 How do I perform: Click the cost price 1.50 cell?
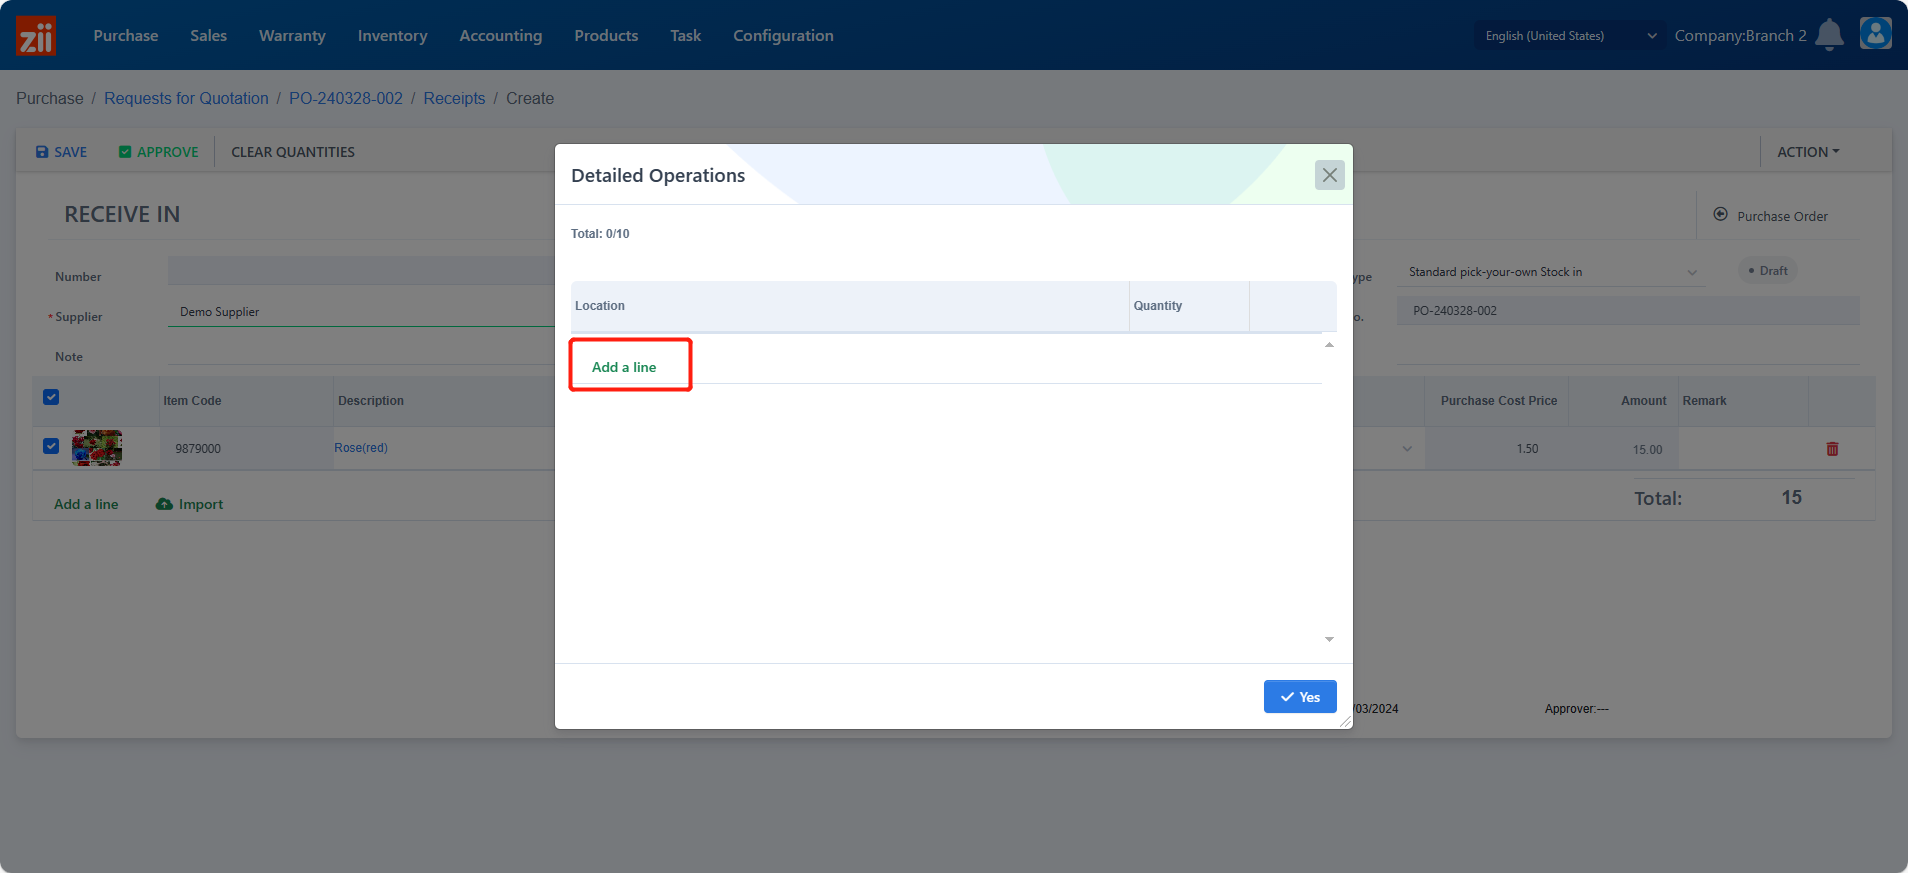click(1497, 449)
